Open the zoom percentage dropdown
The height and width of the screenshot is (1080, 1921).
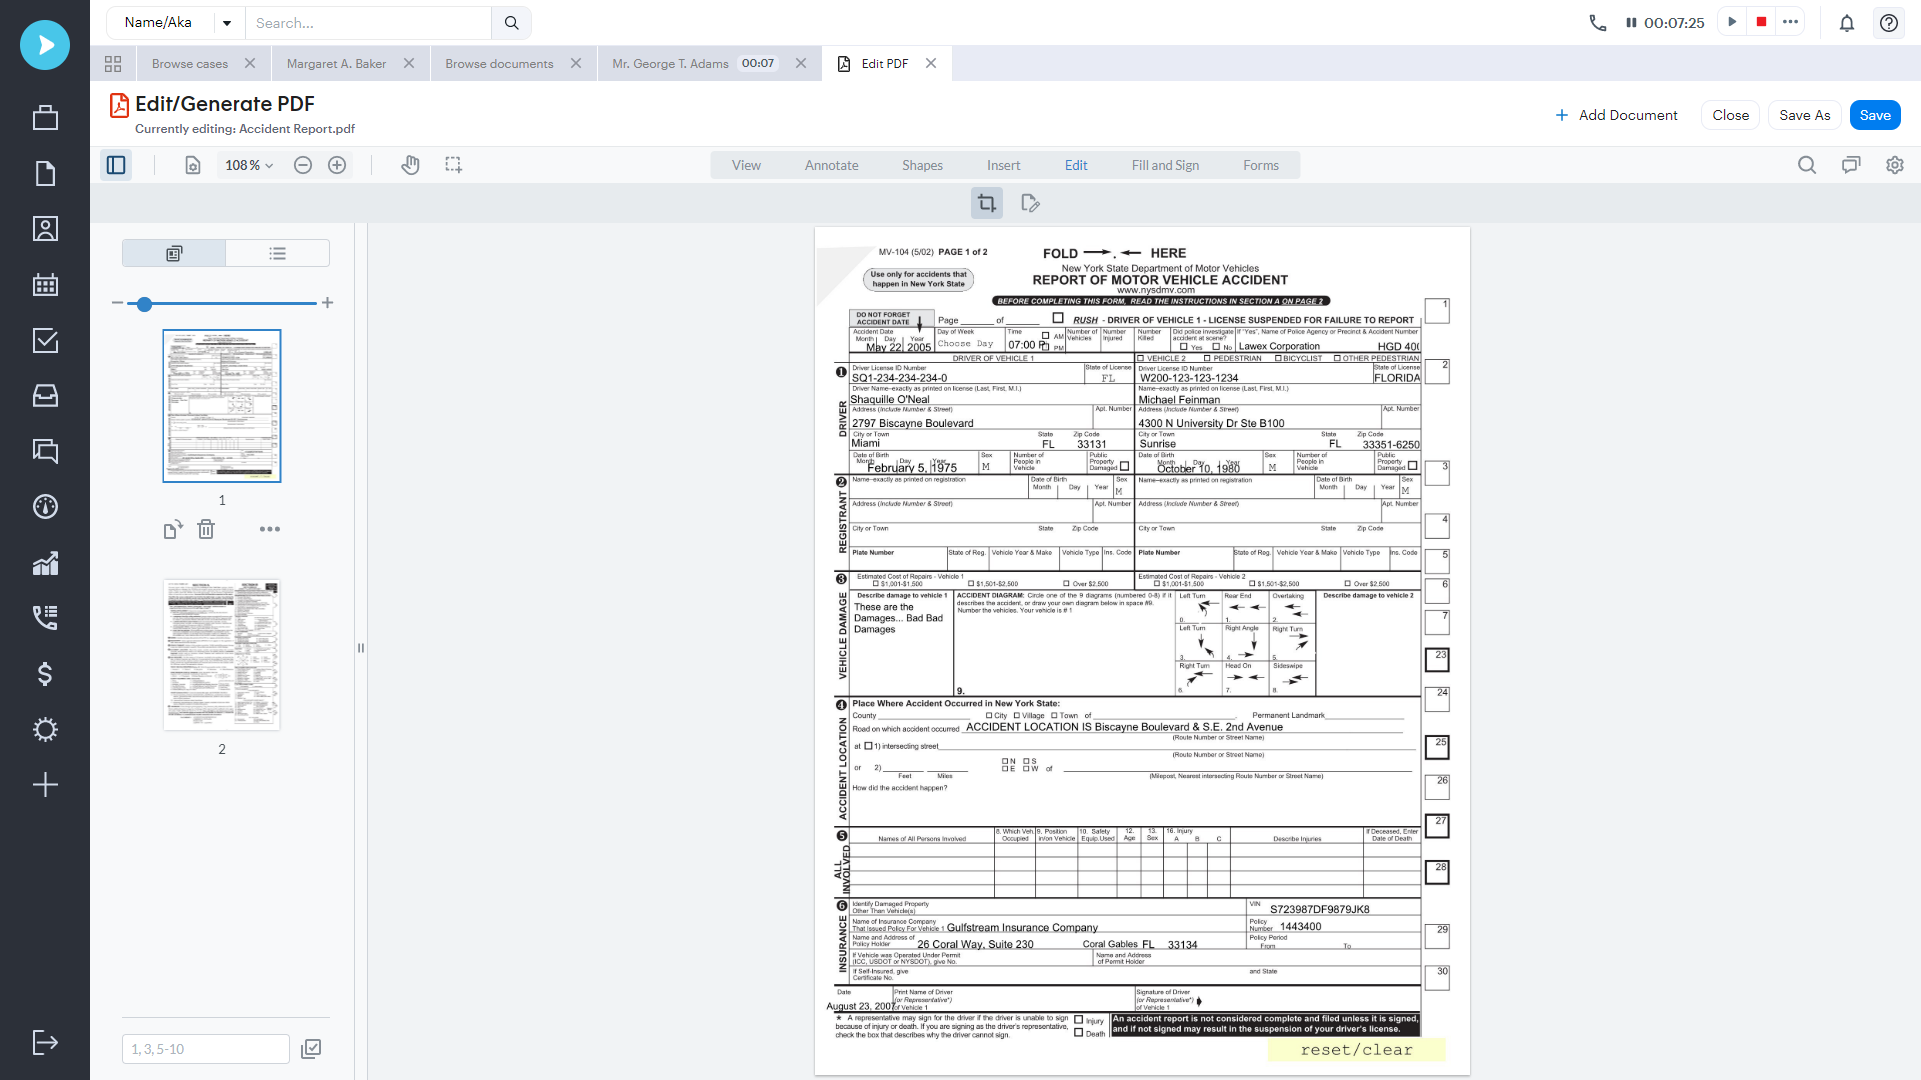pyautogui.click(x=248, y=165)
